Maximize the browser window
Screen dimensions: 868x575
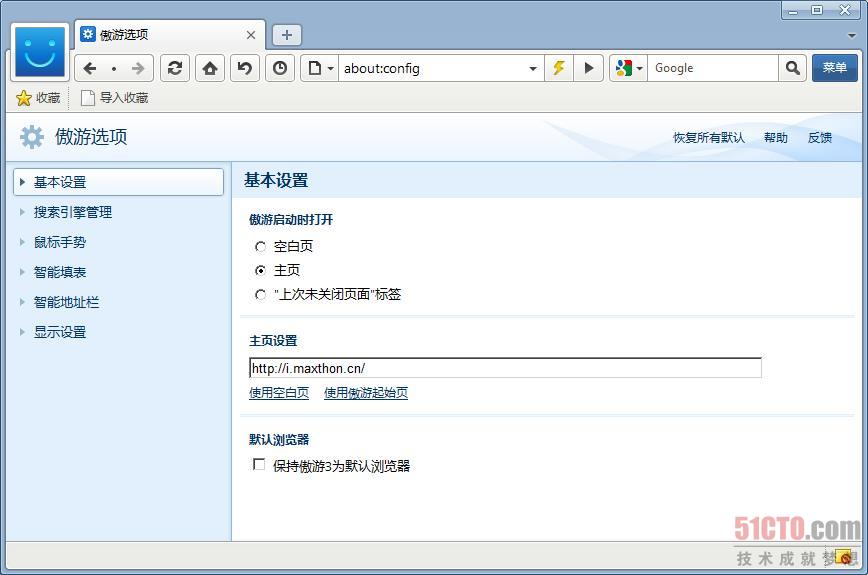point(817,10)
